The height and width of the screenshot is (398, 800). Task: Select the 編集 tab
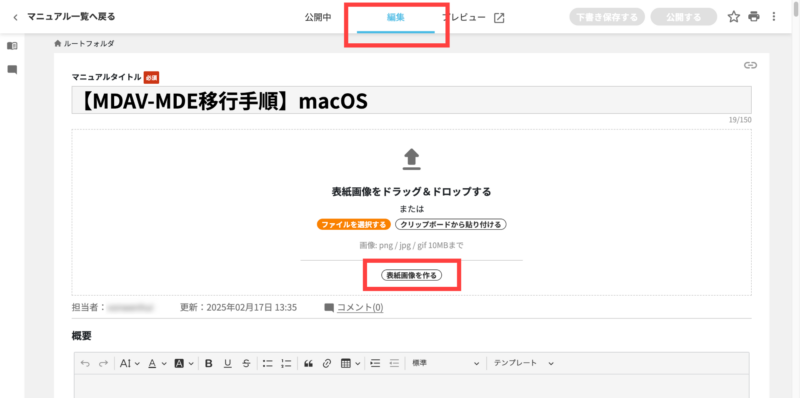[x=395, y=17]
